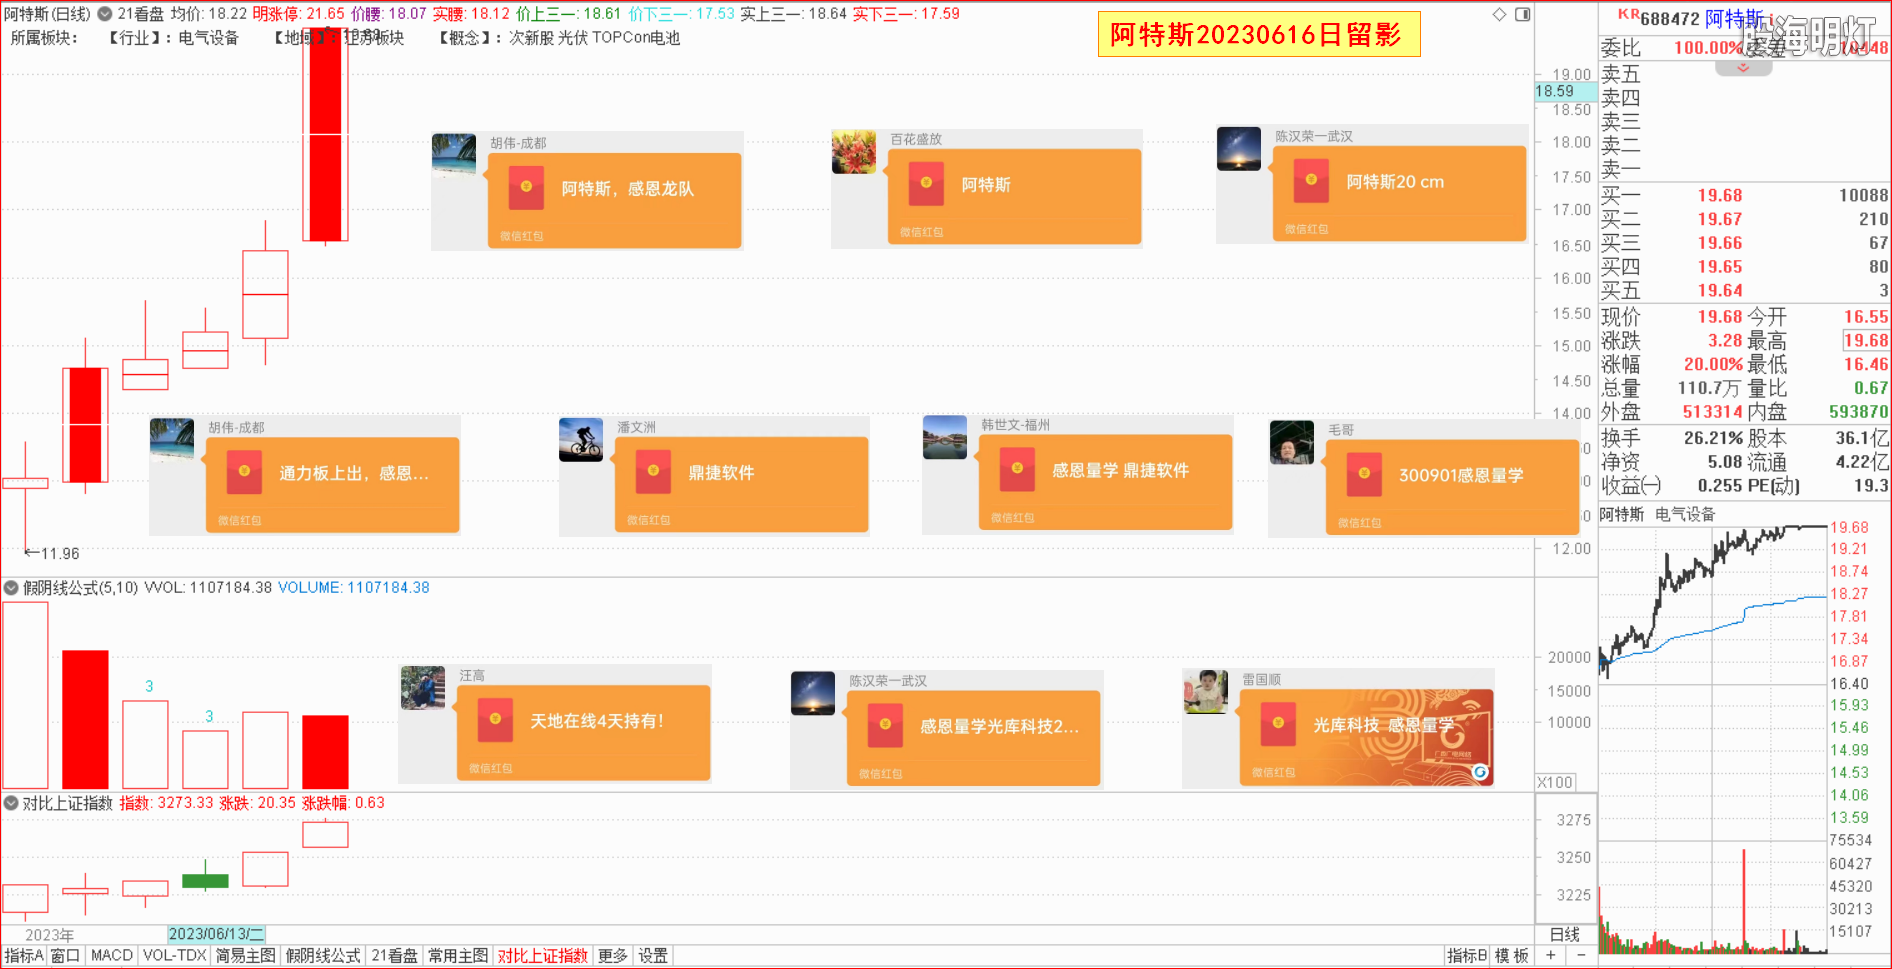Open 汪高 avatar

[x=423, y=688]
